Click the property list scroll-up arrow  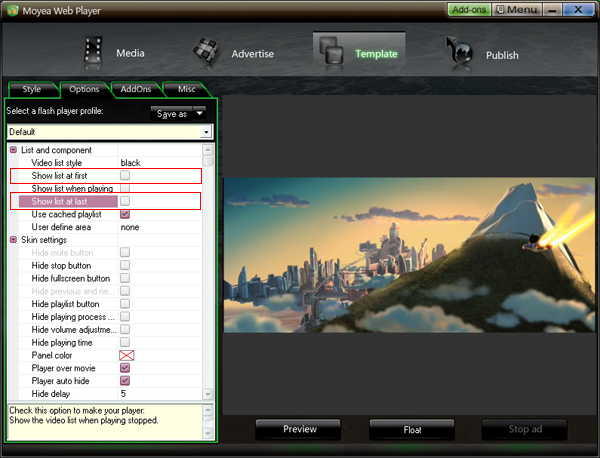207,150
